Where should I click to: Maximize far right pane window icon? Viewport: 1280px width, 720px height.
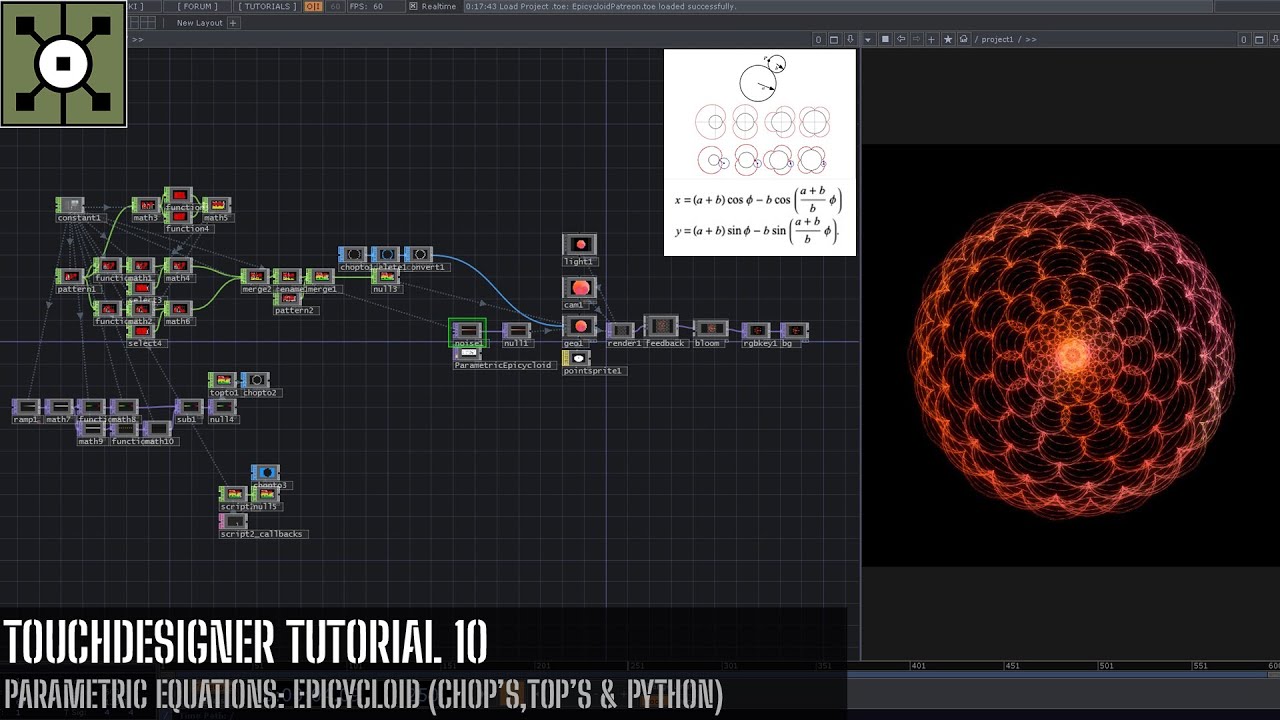1258,39
